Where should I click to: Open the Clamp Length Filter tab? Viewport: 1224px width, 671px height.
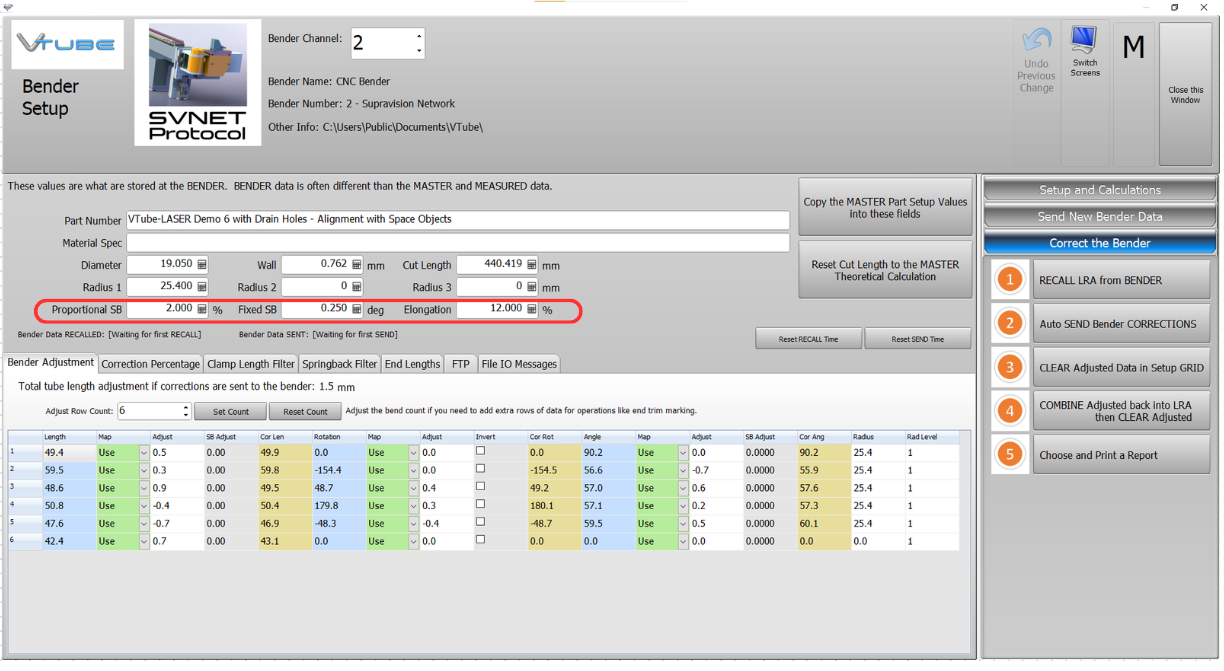(251, 364)
